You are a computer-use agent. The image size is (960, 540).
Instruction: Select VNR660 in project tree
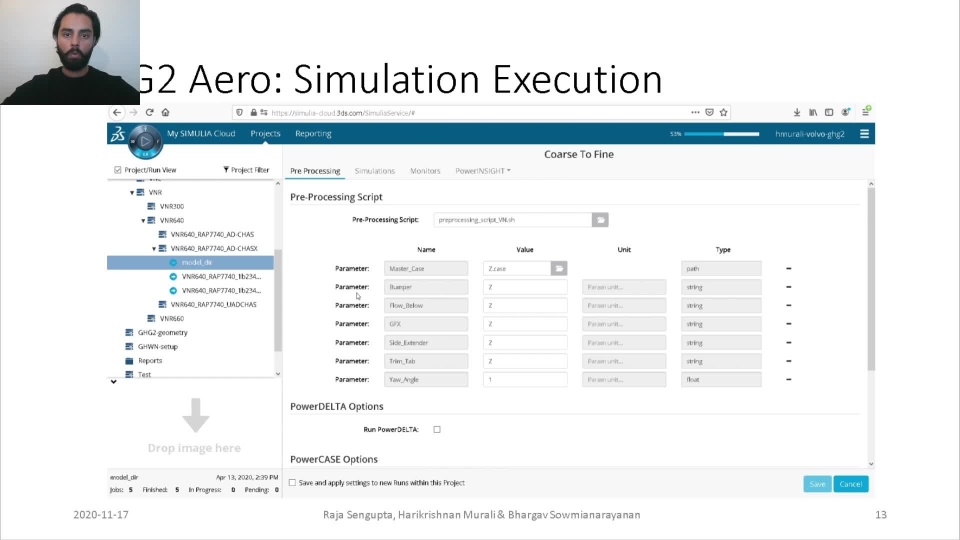171,318
